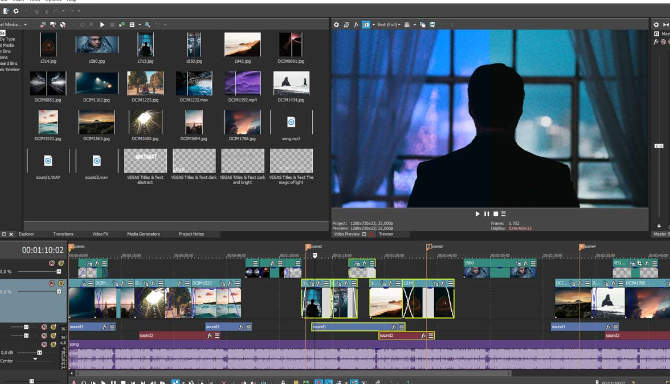
Task: Select the Video Preview tab
Action: click(x=347, y=234)
